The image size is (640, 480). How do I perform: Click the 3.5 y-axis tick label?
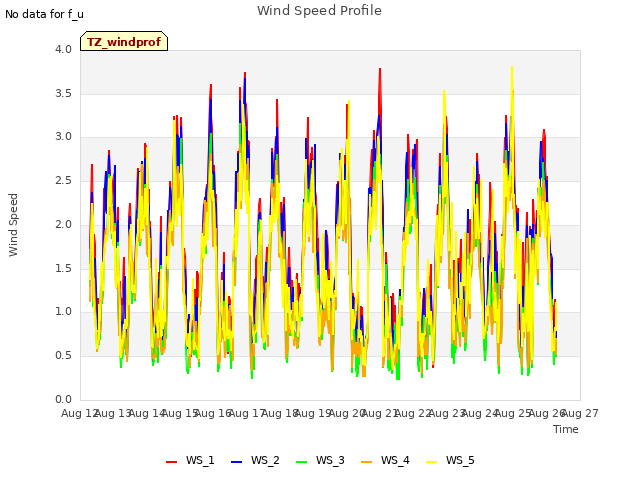coord(63,93)
